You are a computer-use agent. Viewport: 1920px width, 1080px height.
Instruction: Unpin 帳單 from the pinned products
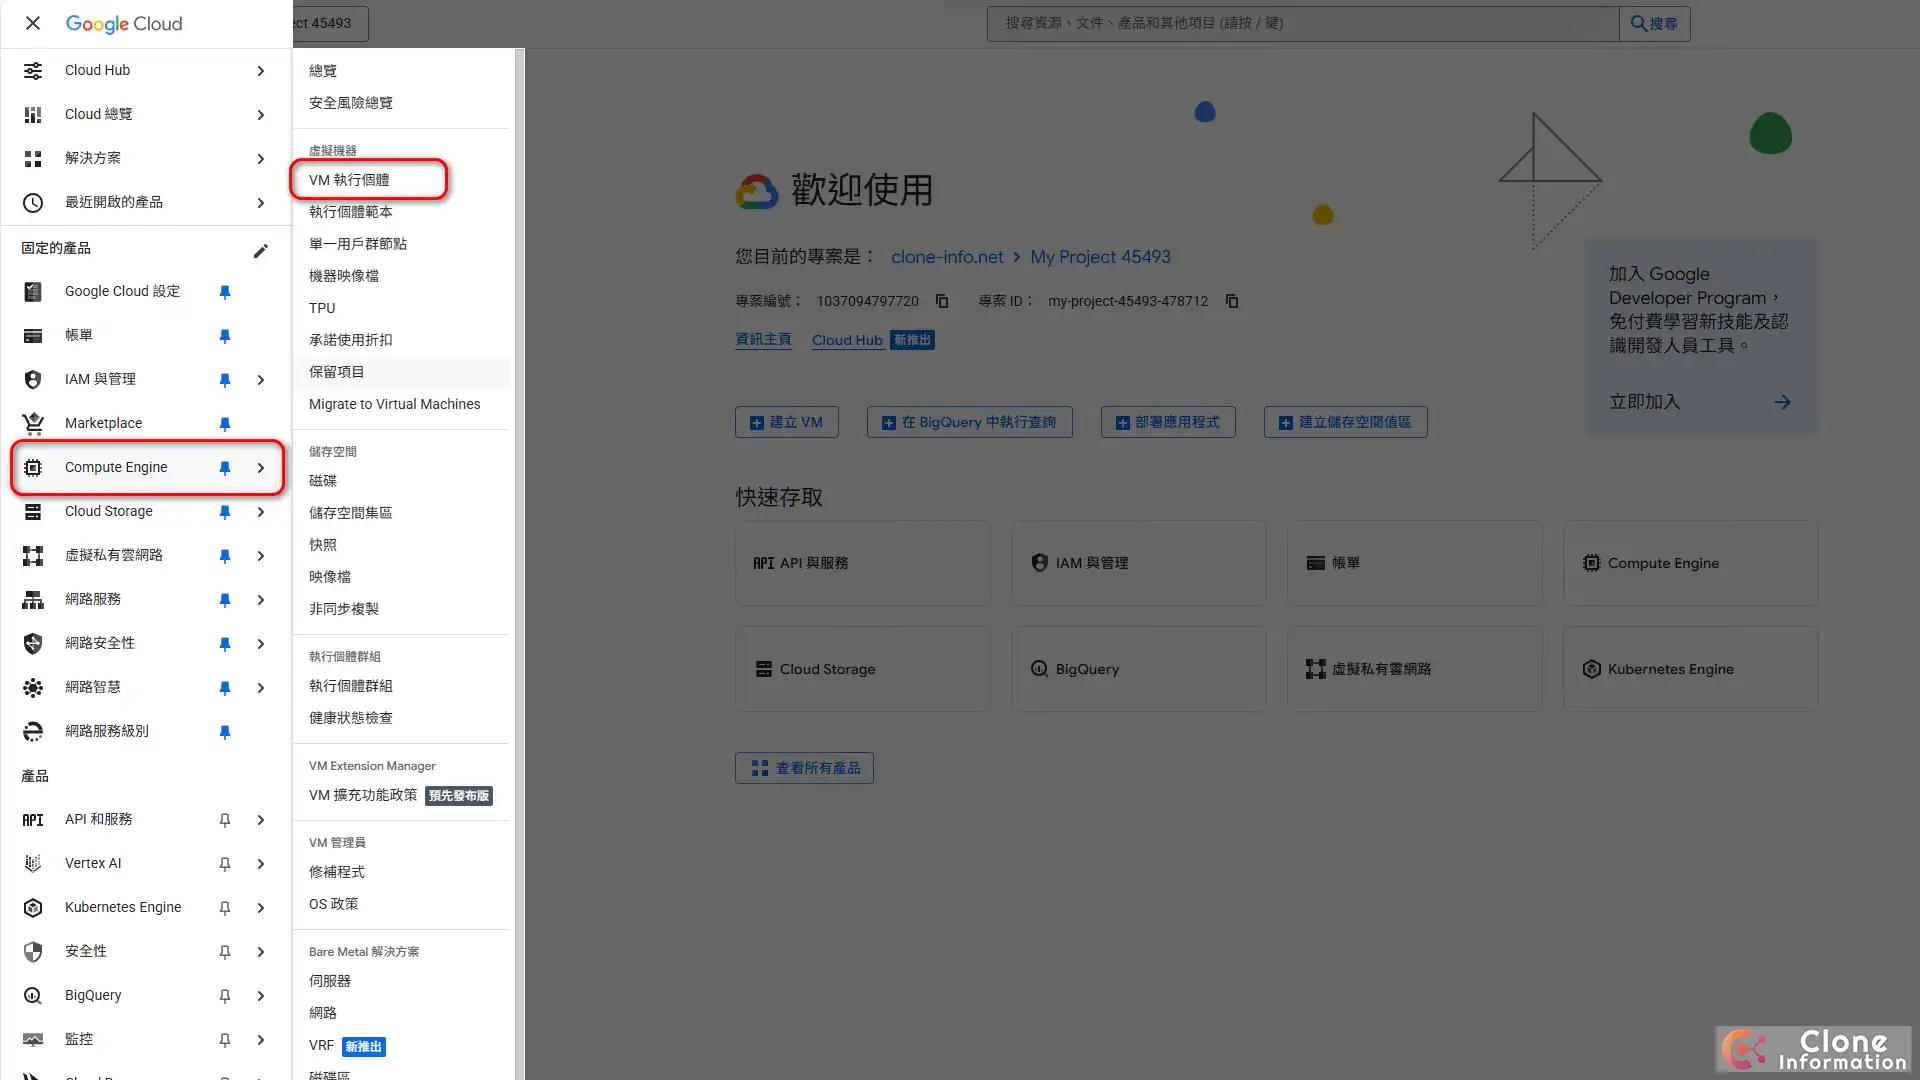point(224,335)
